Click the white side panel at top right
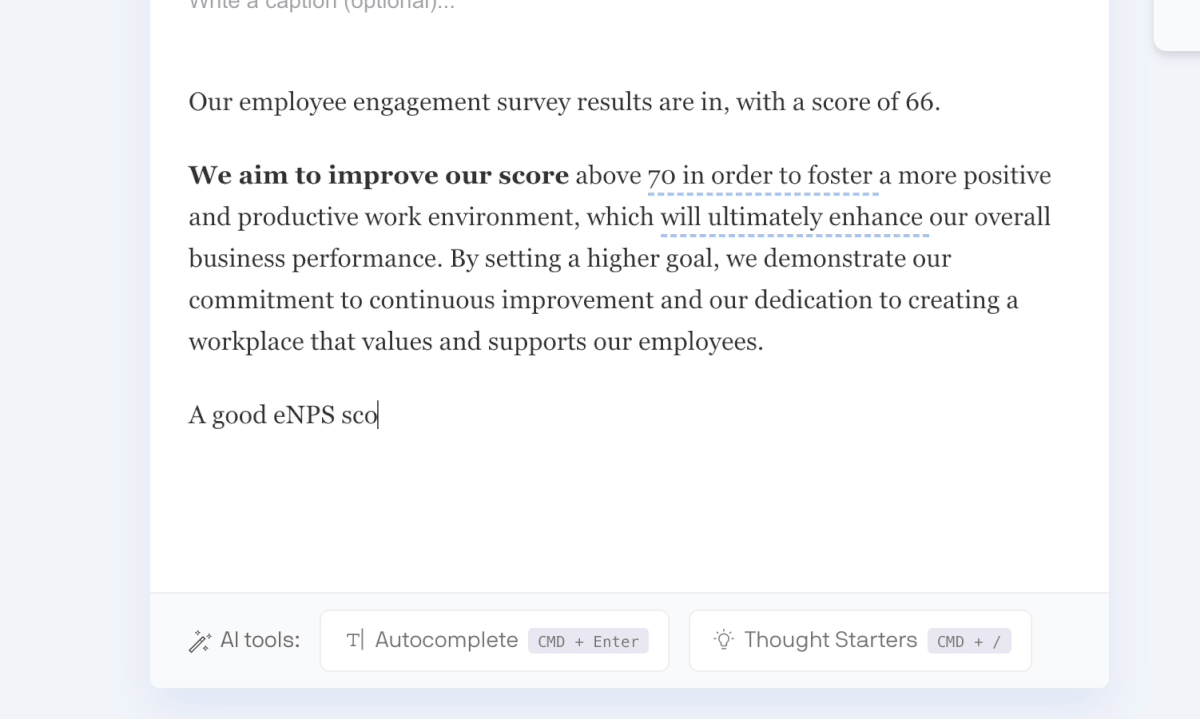Image resolution: width=1200 pixels, height=719 pixels. point(1178,22)
